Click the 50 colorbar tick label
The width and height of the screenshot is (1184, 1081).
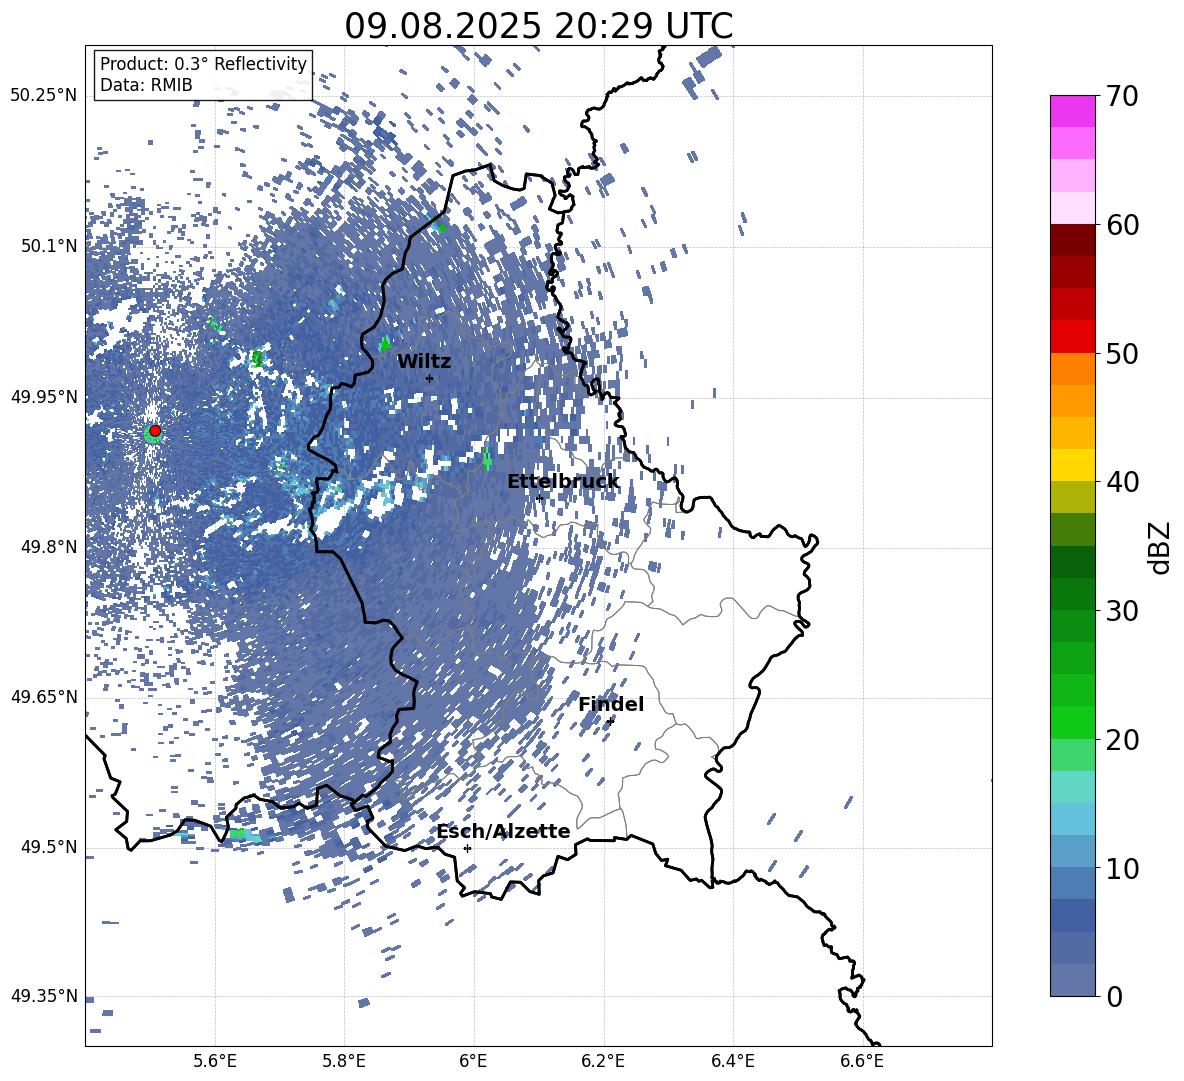(x=1123, y=353)
